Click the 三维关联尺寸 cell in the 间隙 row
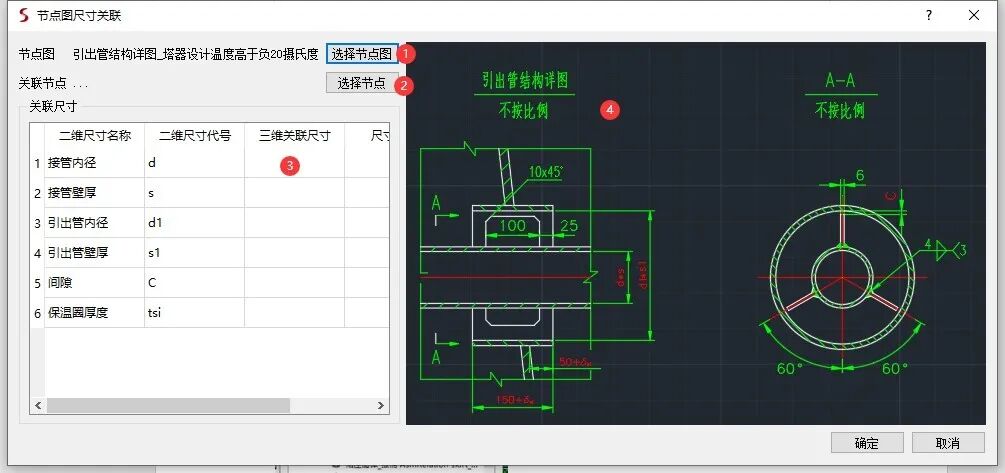The image size is (1005, 473). click(294, 283)
